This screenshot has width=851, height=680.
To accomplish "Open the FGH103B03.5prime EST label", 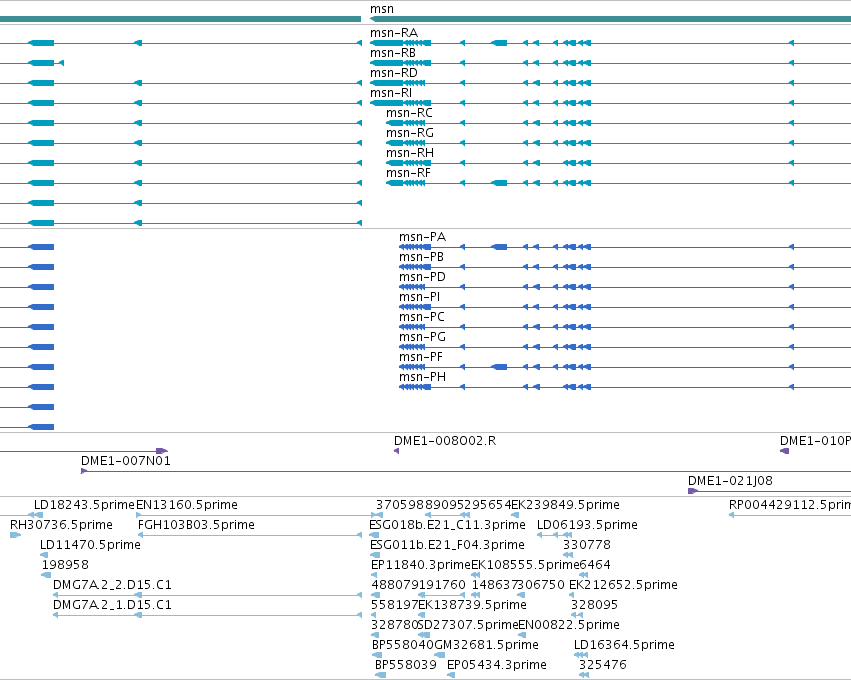I will coord(196,525).
